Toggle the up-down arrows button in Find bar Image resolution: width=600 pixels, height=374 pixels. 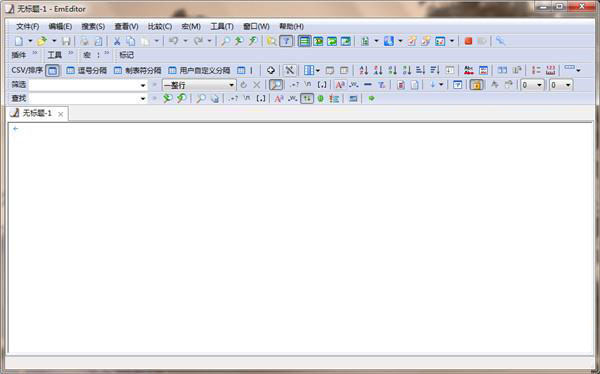coord(307,98)
